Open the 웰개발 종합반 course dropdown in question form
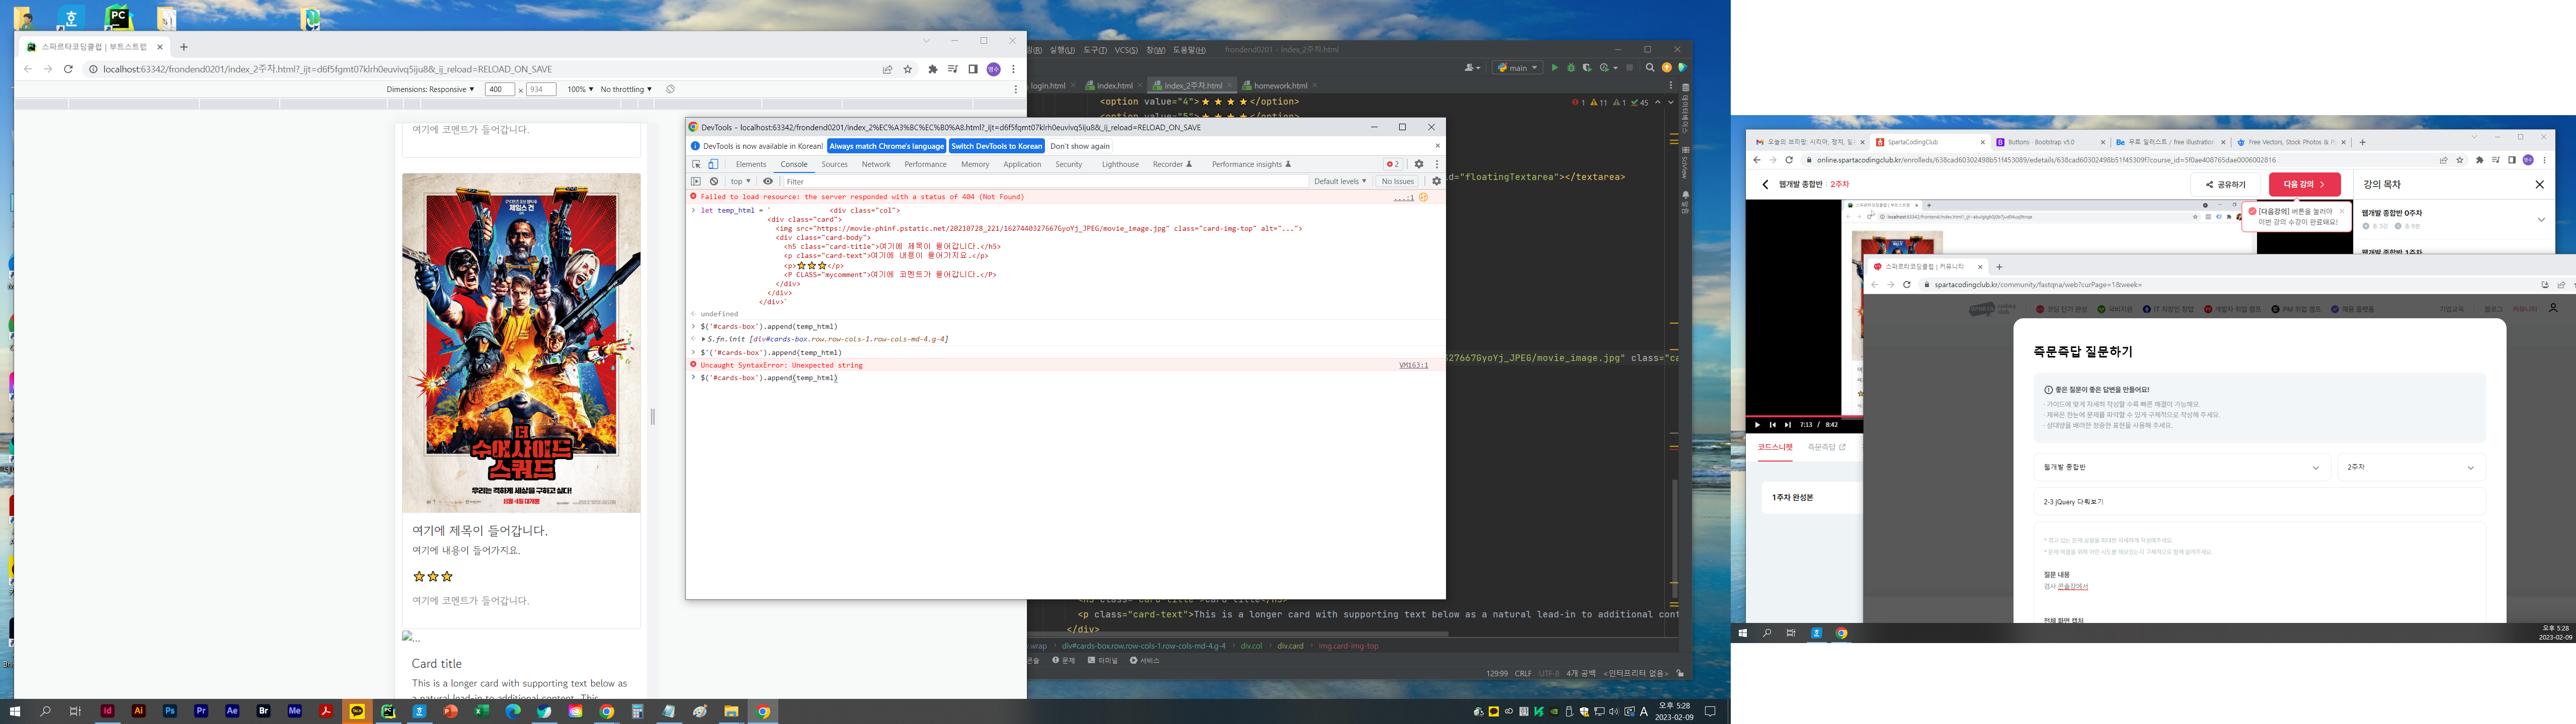Viewport: 2576px width, 724px height. pos(2183,467)
